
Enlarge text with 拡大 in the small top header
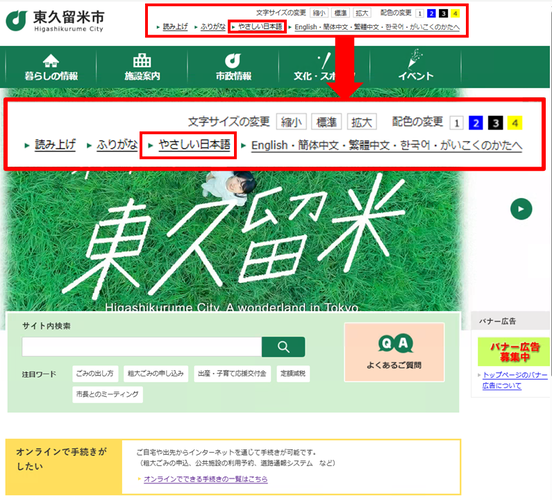pyautogui.click(x=362, y=13)
